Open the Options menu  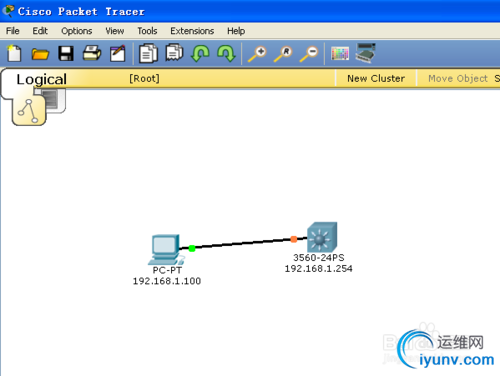tap(77, 31)
